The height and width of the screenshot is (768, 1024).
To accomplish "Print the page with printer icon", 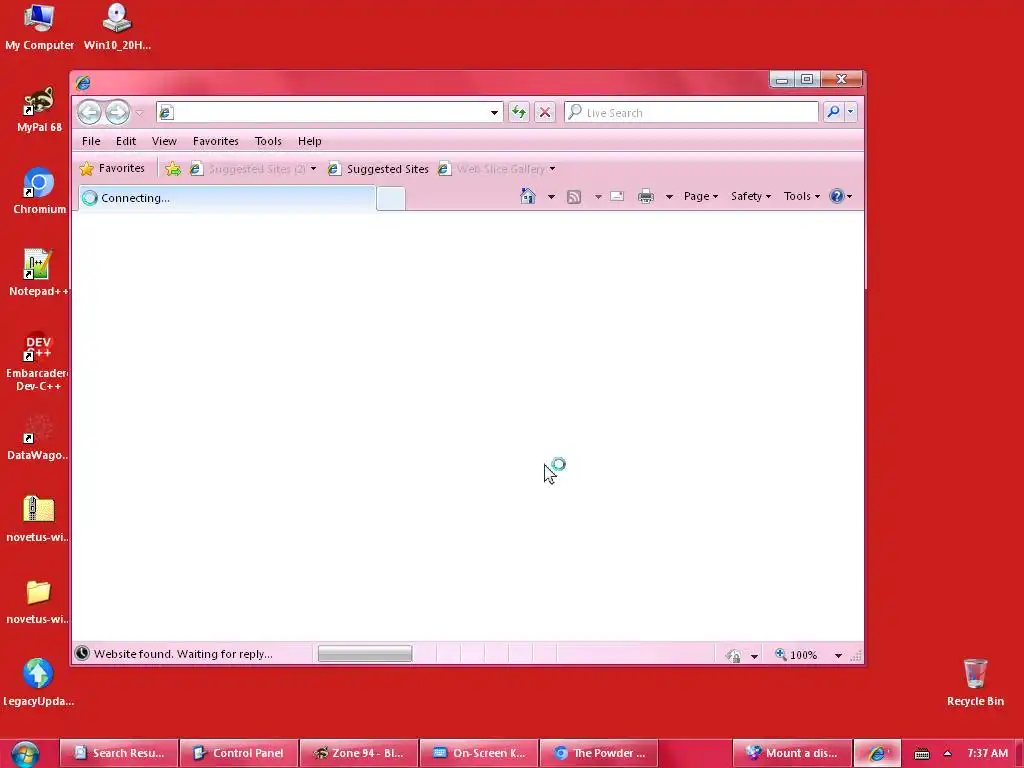I will 646,197.
